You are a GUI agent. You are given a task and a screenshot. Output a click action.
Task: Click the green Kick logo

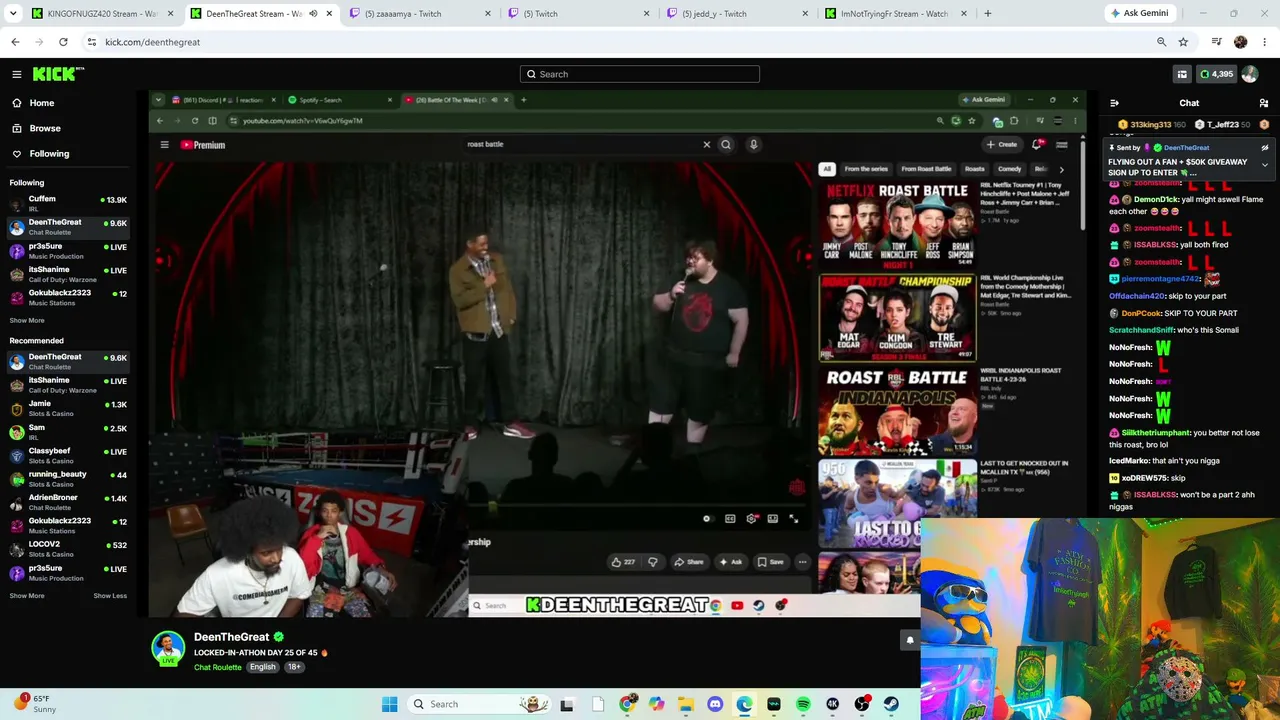pos(58,74)
